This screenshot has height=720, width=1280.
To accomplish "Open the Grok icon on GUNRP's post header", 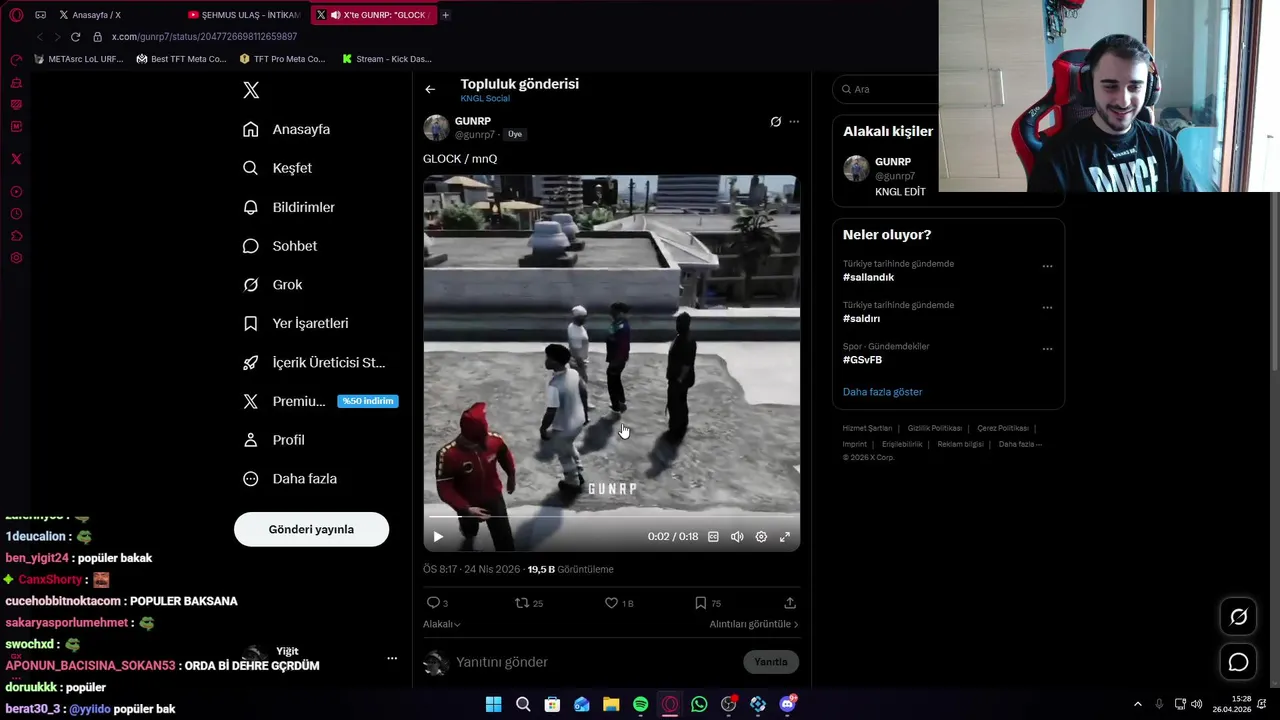I will click(775, 122).
